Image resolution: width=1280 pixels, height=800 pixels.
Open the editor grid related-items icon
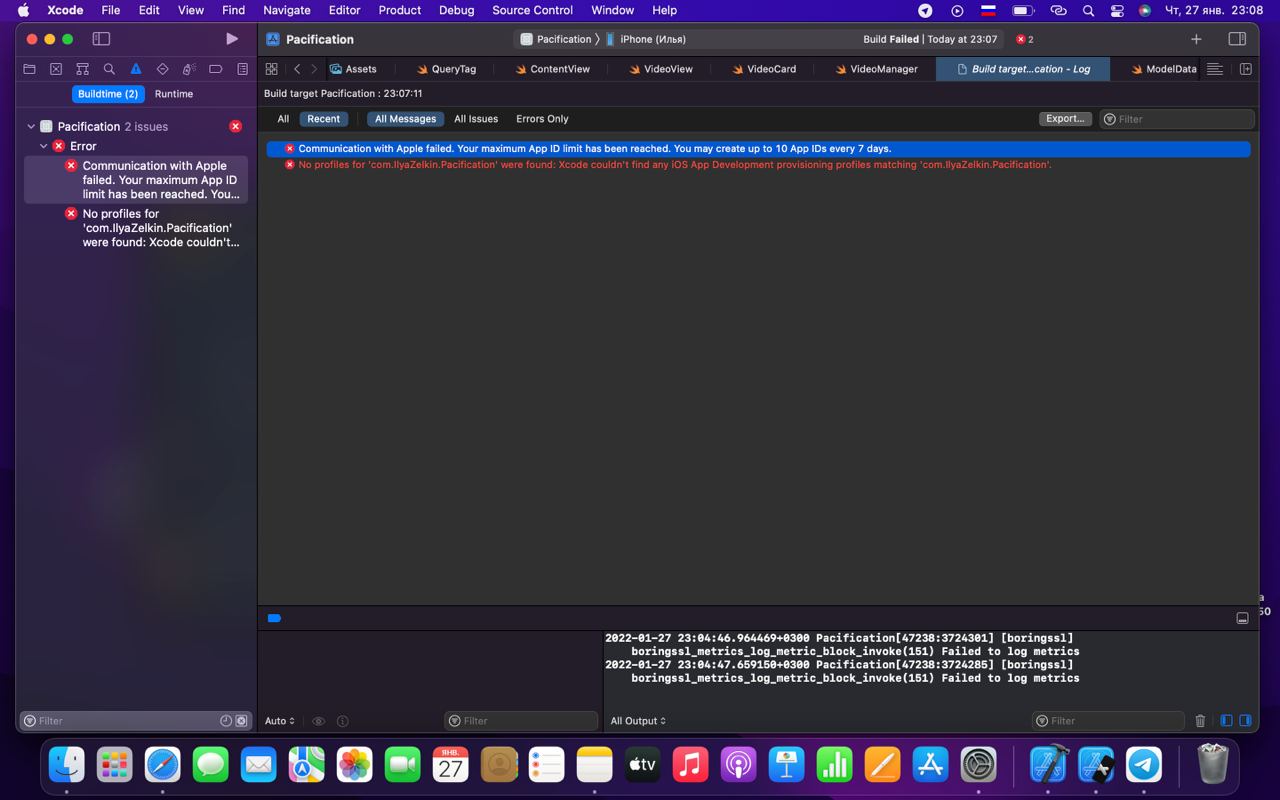(271, 69)
